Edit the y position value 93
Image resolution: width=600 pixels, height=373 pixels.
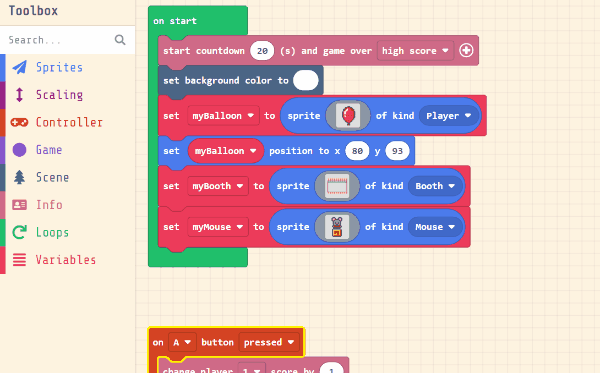point(397,151)
